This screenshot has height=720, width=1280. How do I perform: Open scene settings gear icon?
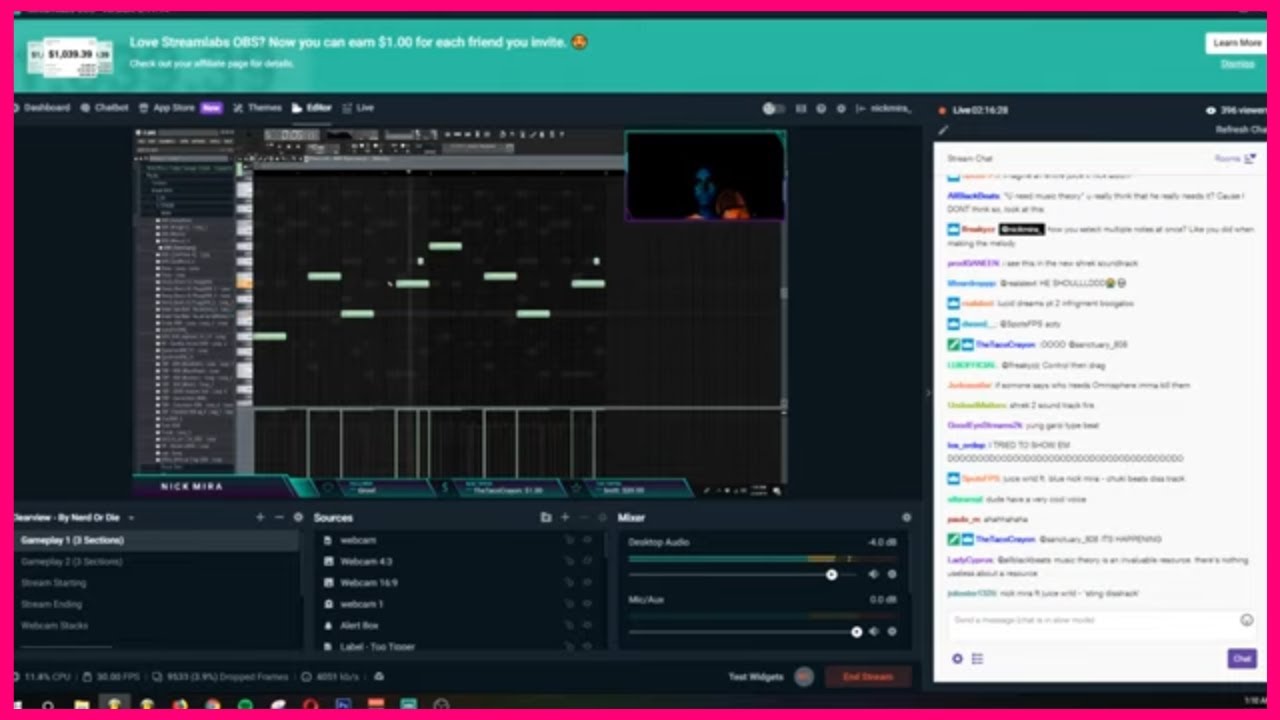298,517
